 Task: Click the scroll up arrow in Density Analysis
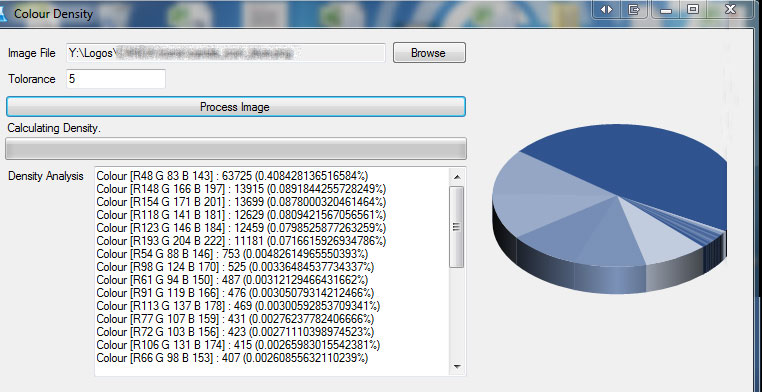coord(456,176)
